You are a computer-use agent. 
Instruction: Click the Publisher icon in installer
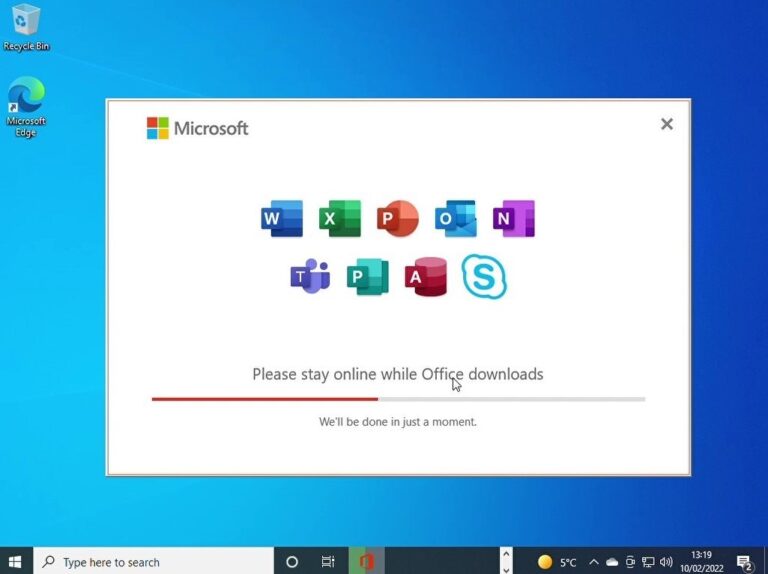[368, 277]
